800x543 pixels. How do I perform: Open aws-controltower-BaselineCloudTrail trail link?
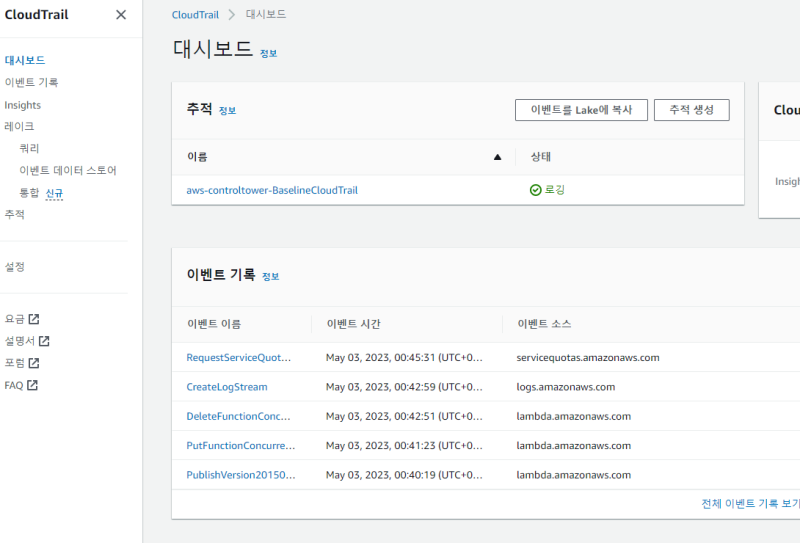pyautogui.click(x=272, y=190)
